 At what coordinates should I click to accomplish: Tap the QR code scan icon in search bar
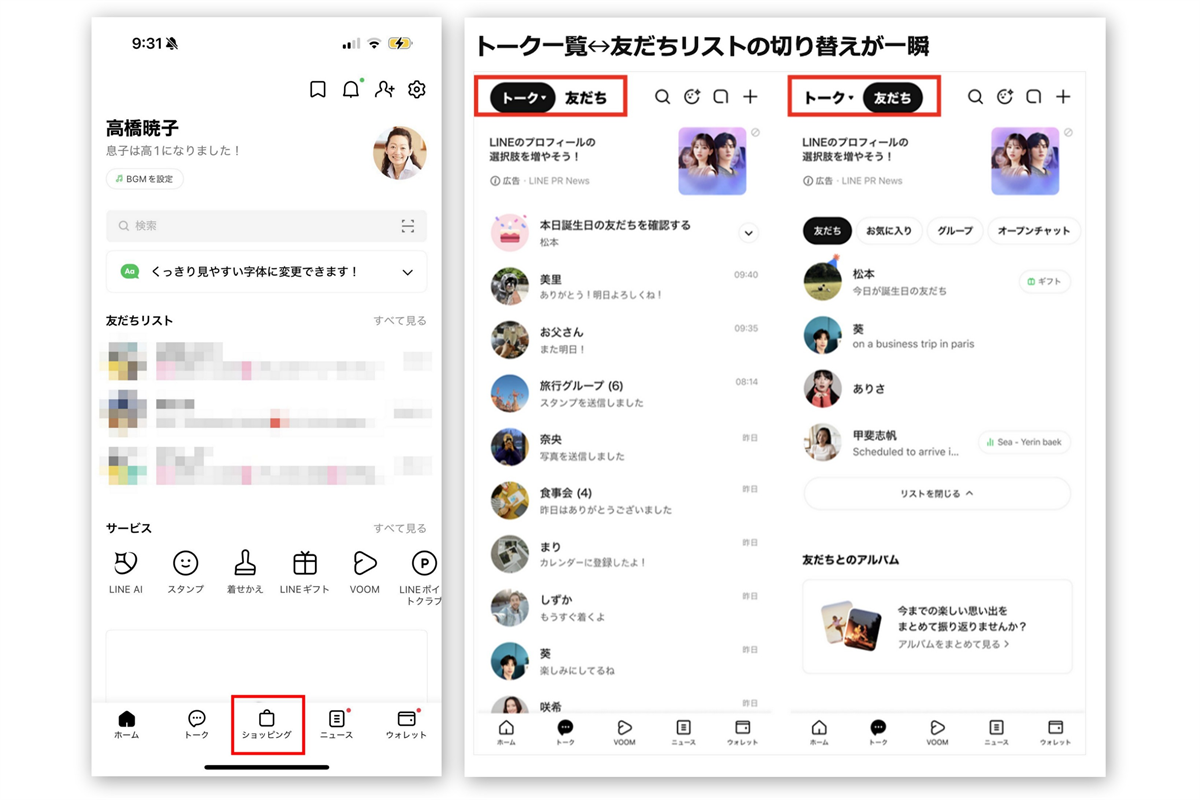click(408, 226)
